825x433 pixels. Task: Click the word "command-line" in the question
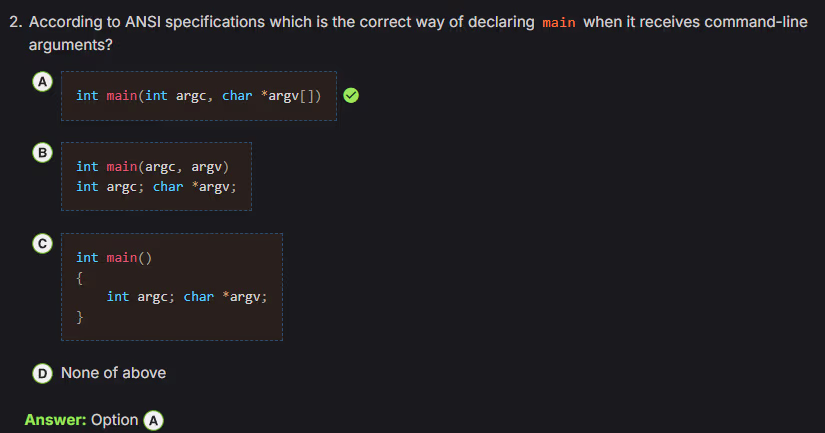coord(755,22)
